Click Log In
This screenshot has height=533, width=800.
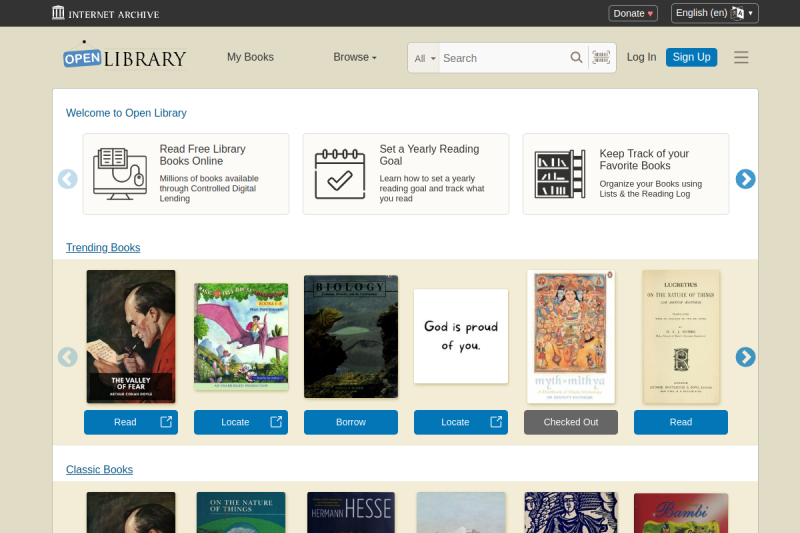click(641, 57)
